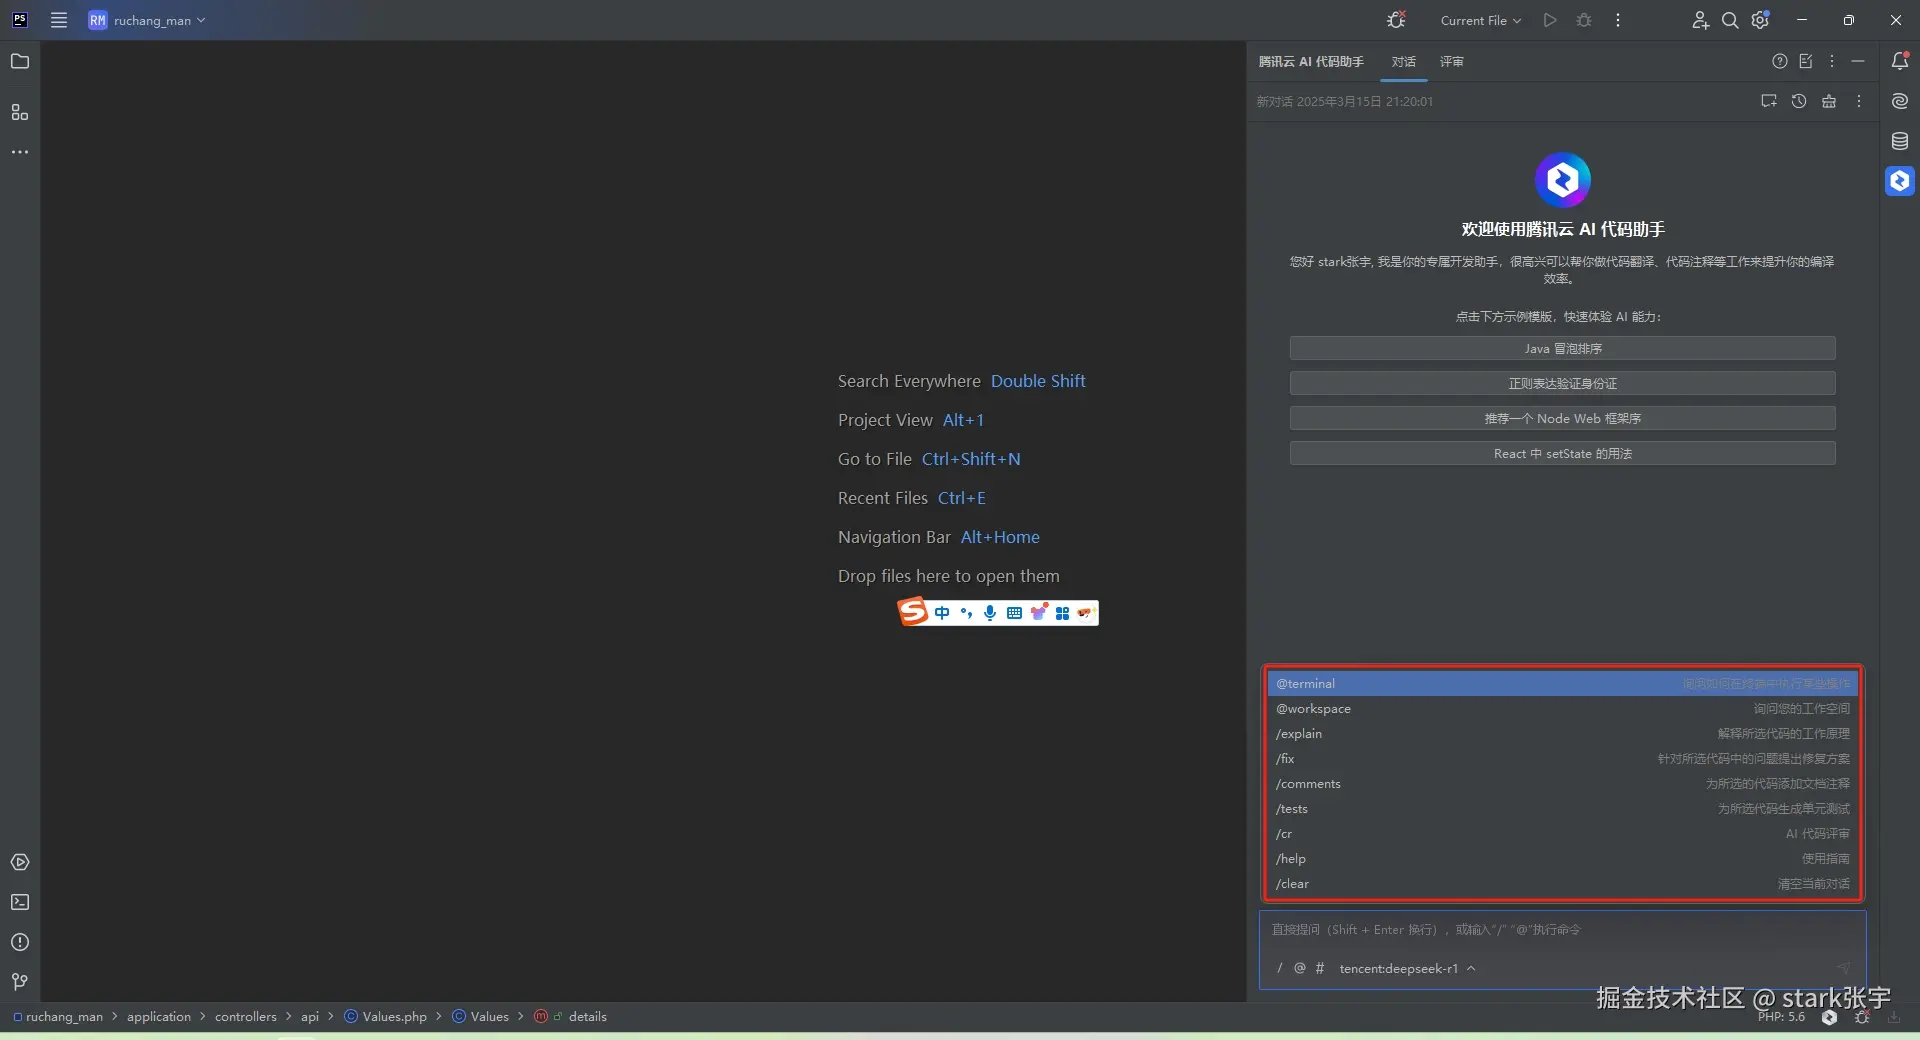Click details method in the breadcrumb bar
This screenshot has width=1920, height=1040.
click(571, 1017)
